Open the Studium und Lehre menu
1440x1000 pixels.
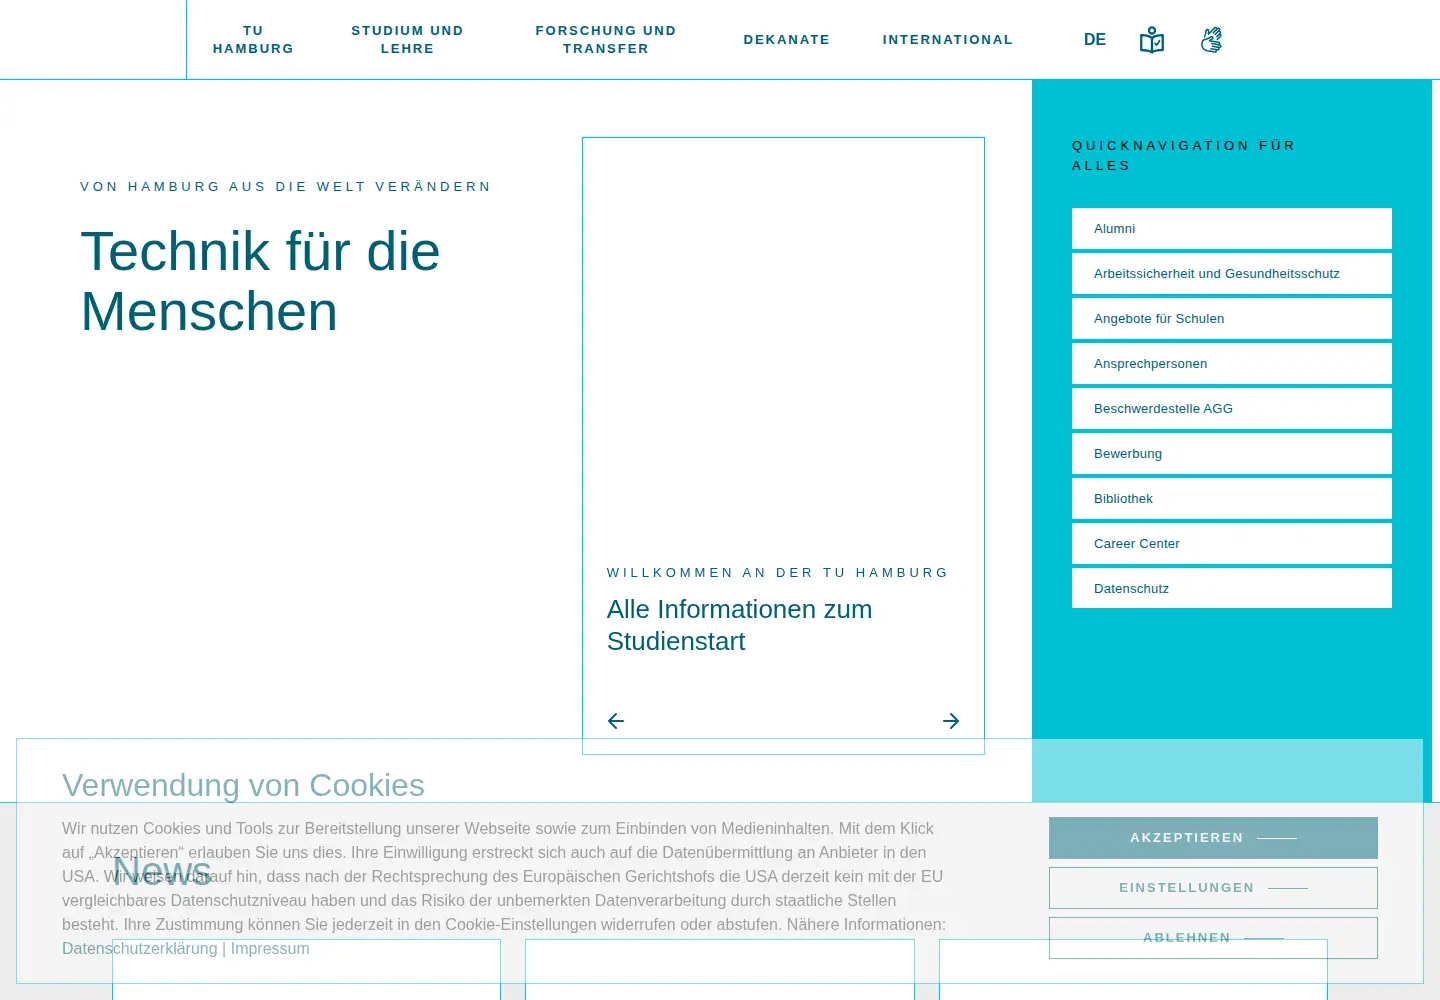tap(407, 40)
